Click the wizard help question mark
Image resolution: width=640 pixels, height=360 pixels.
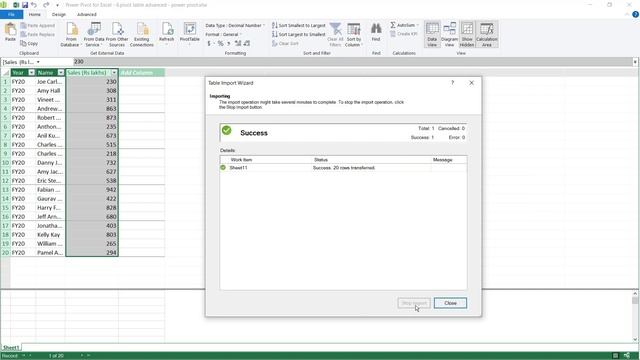click(452, 82)
